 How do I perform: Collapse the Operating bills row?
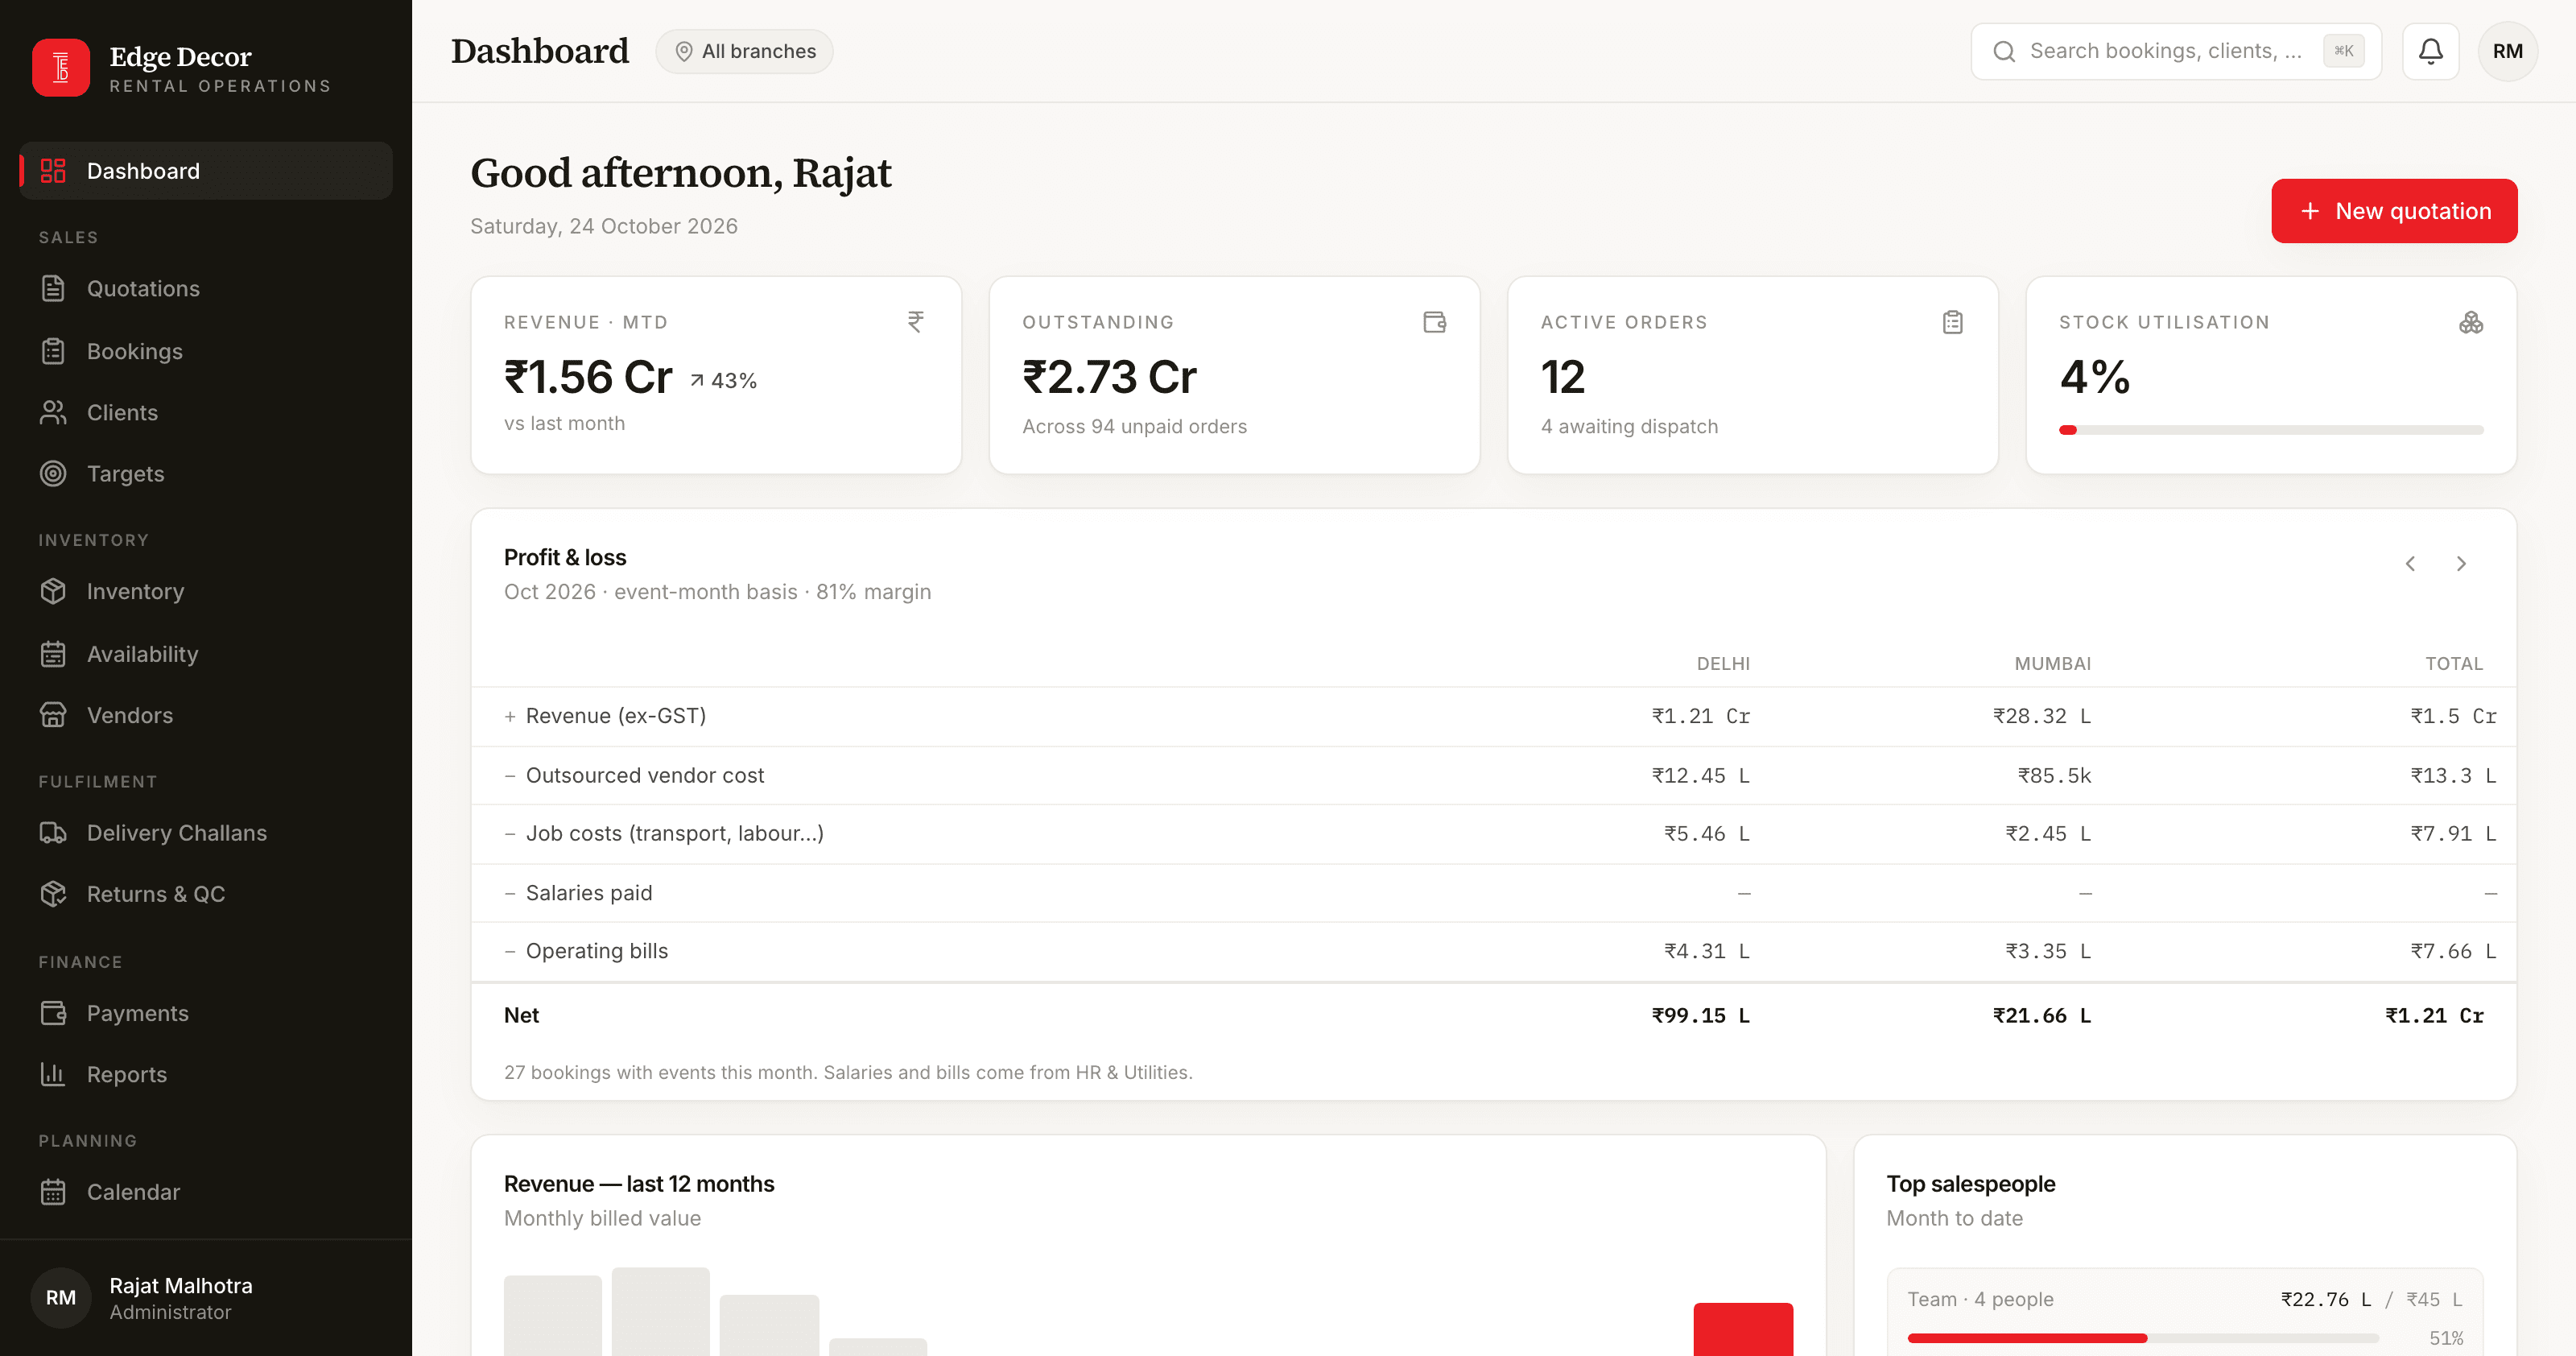point(510,952)
